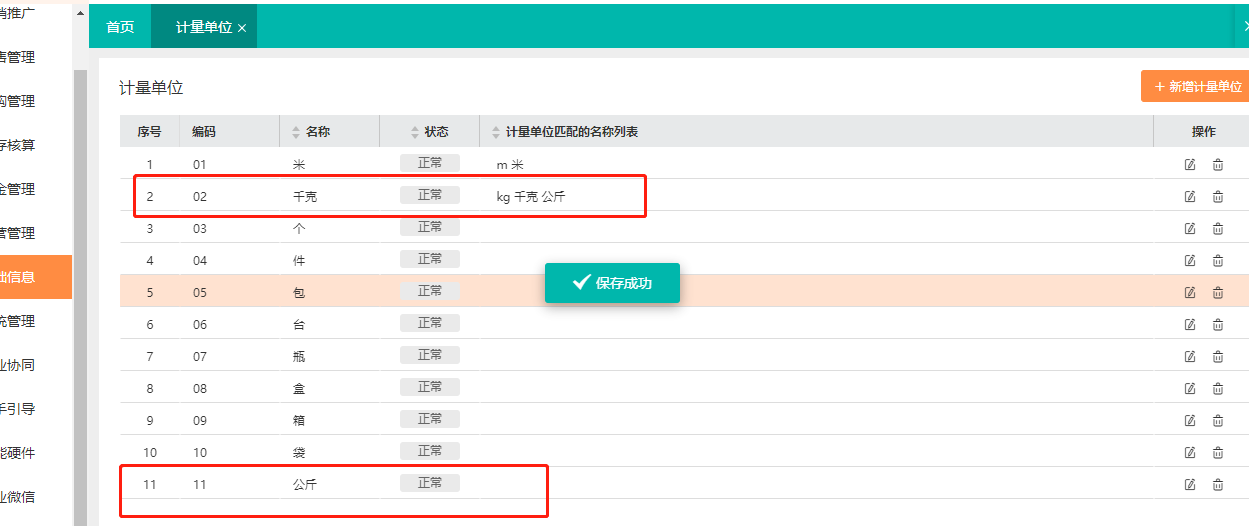The image size is (1249, 526).
Task: Edit the 台 unit row
Action: coord(1190,325)
